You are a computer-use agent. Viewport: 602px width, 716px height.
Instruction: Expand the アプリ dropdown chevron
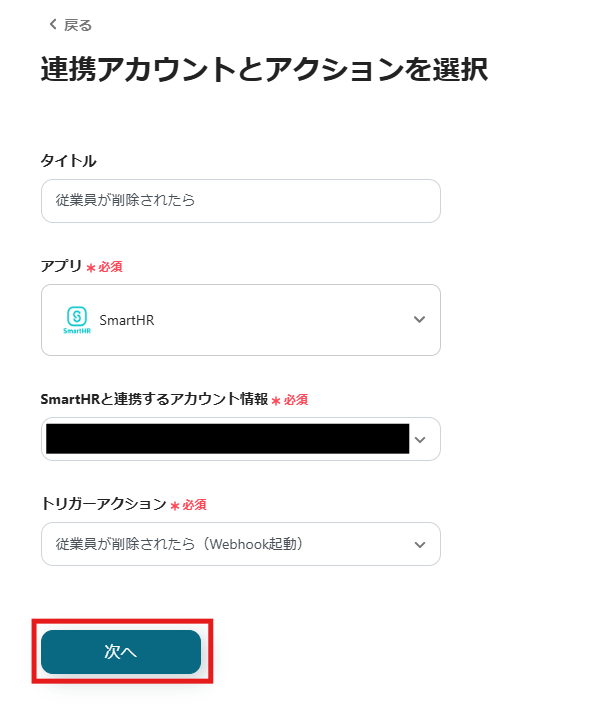pyautogui.click(x=419, y=320)
